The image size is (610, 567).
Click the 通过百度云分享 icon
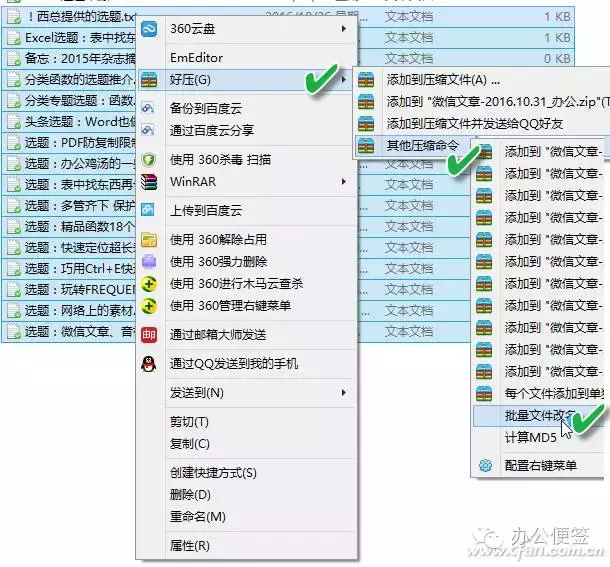[148, 130]
